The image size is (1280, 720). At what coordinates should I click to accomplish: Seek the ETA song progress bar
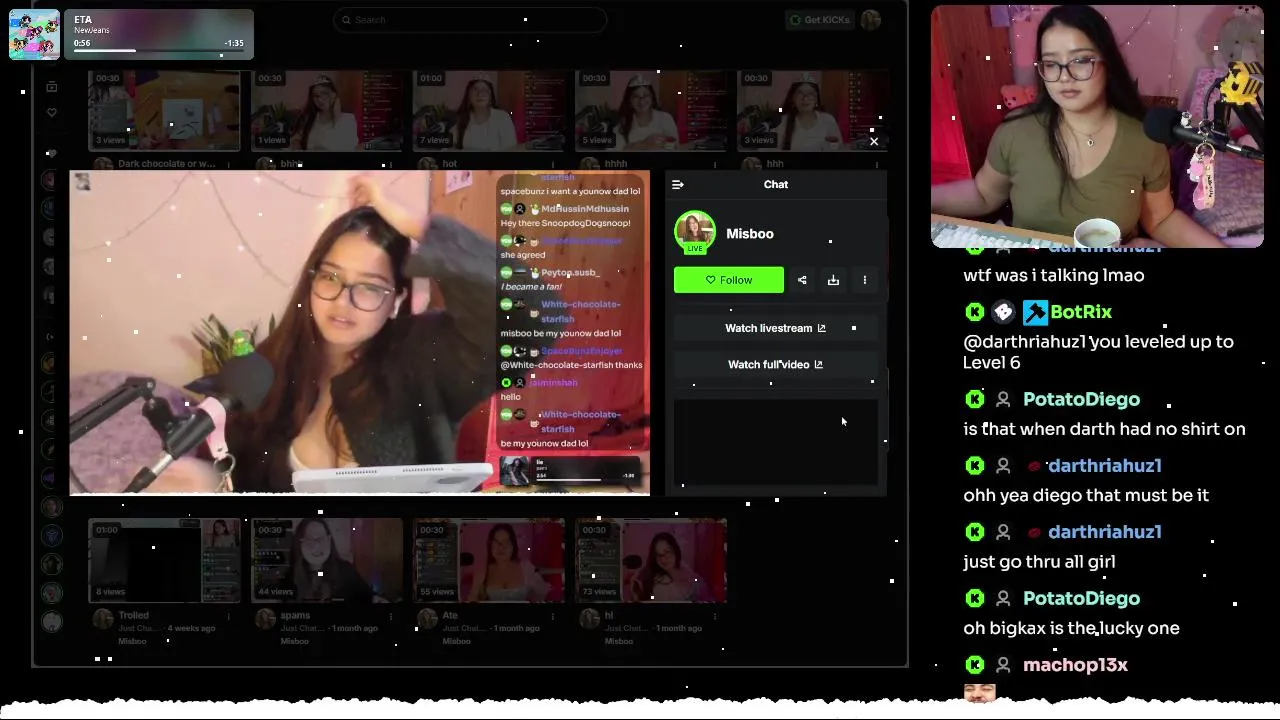pyautogui.click(x=158, y=50)
